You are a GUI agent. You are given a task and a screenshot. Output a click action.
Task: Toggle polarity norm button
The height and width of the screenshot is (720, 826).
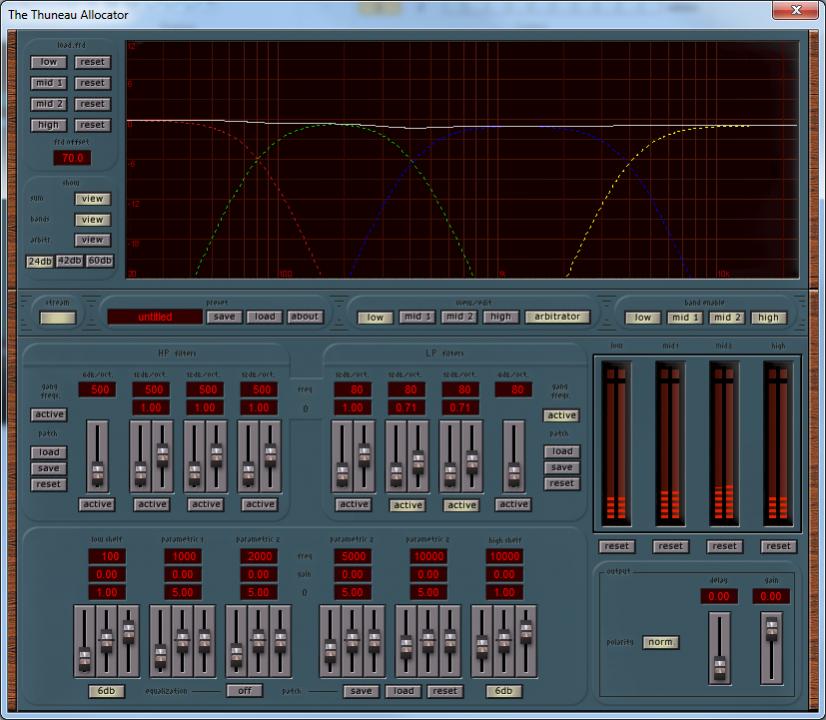coord(661,643)
